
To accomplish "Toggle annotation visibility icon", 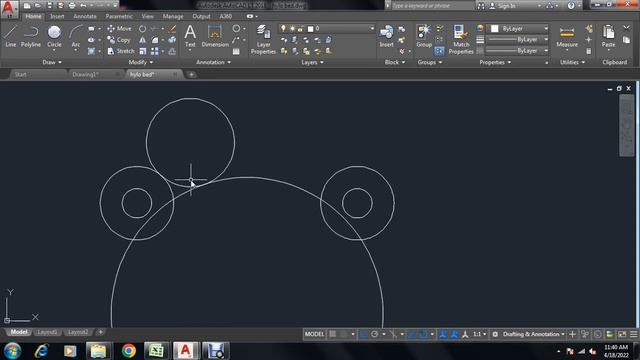I will coord(443,334).
